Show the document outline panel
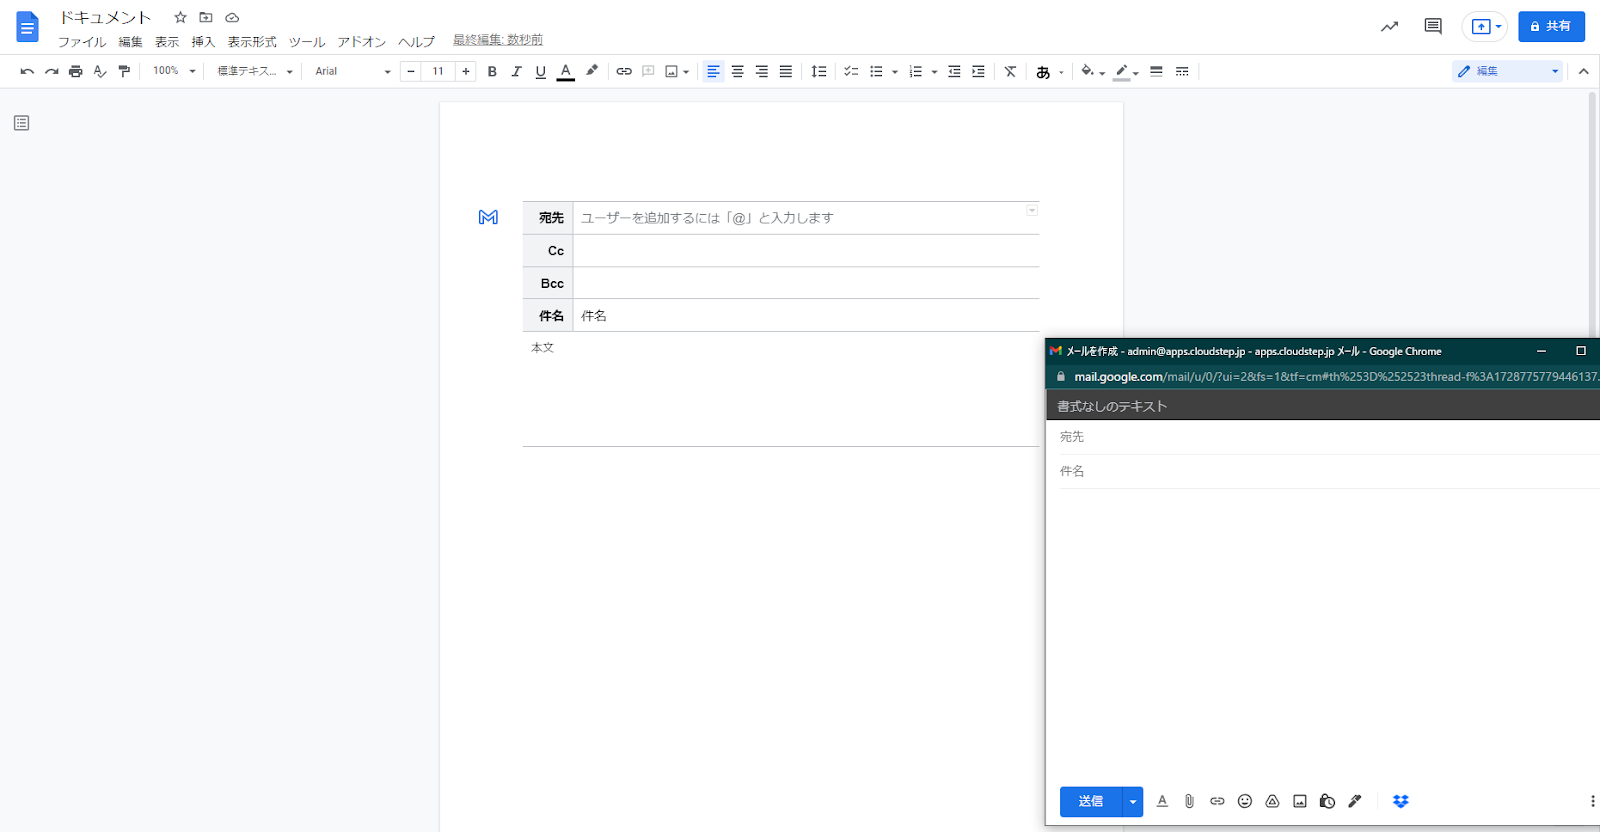Screen dimensions: 1600x832 [21, 123]
